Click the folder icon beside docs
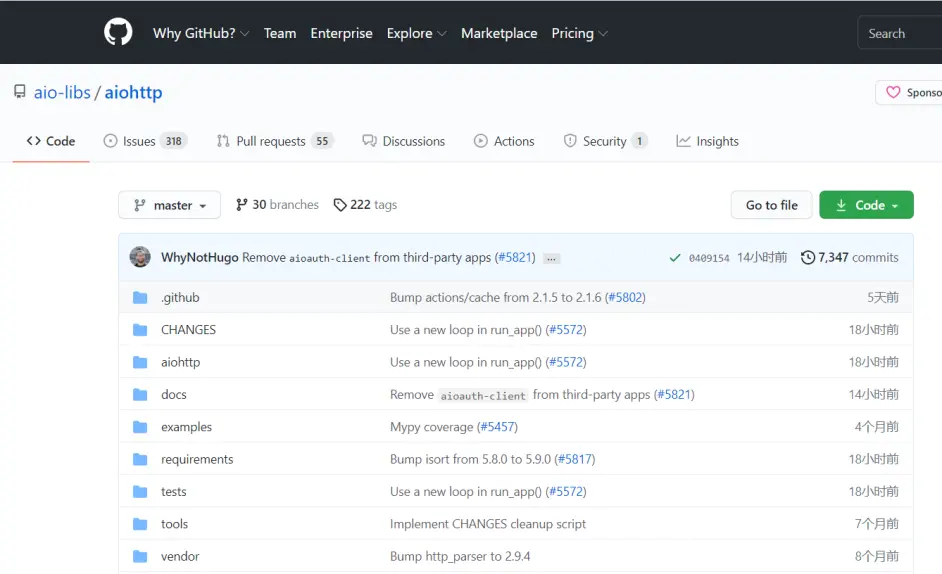Screen dimensions: 942x574 click(x=140, y=395)
